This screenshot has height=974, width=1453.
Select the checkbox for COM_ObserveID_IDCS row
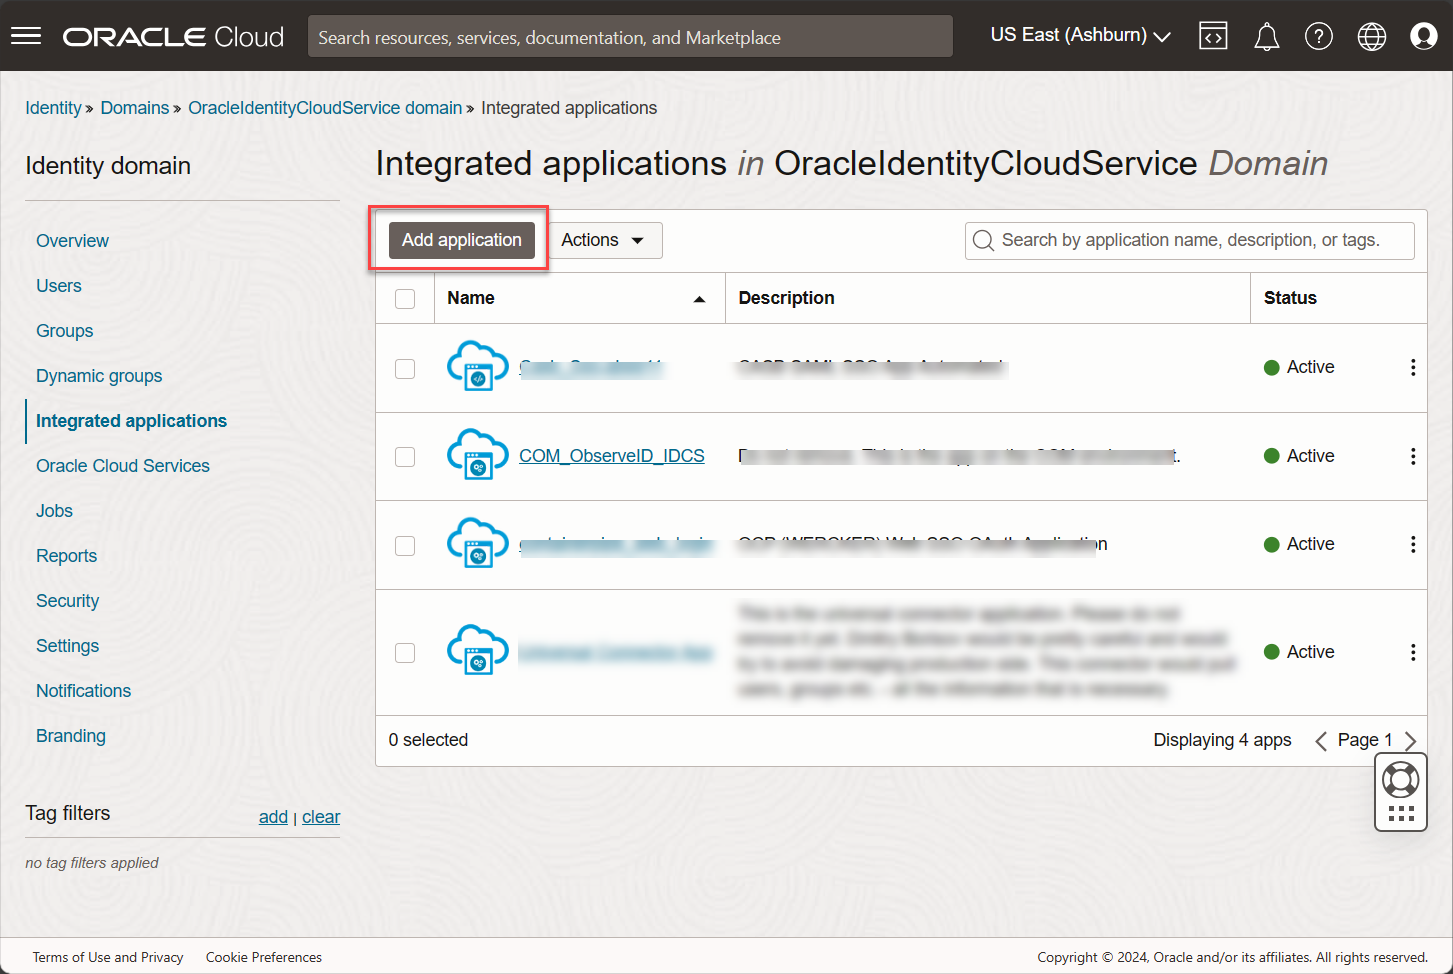[x=404, y=456]
